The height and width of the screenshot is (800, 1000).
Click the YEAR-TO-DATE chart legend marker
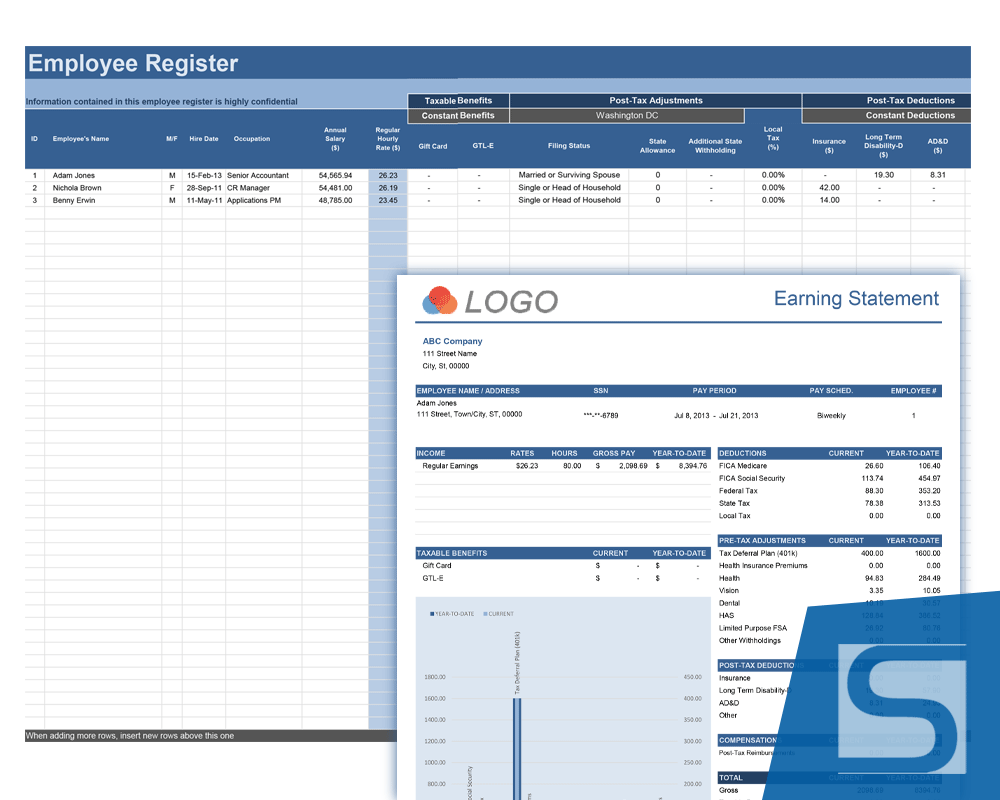(432, 614)
